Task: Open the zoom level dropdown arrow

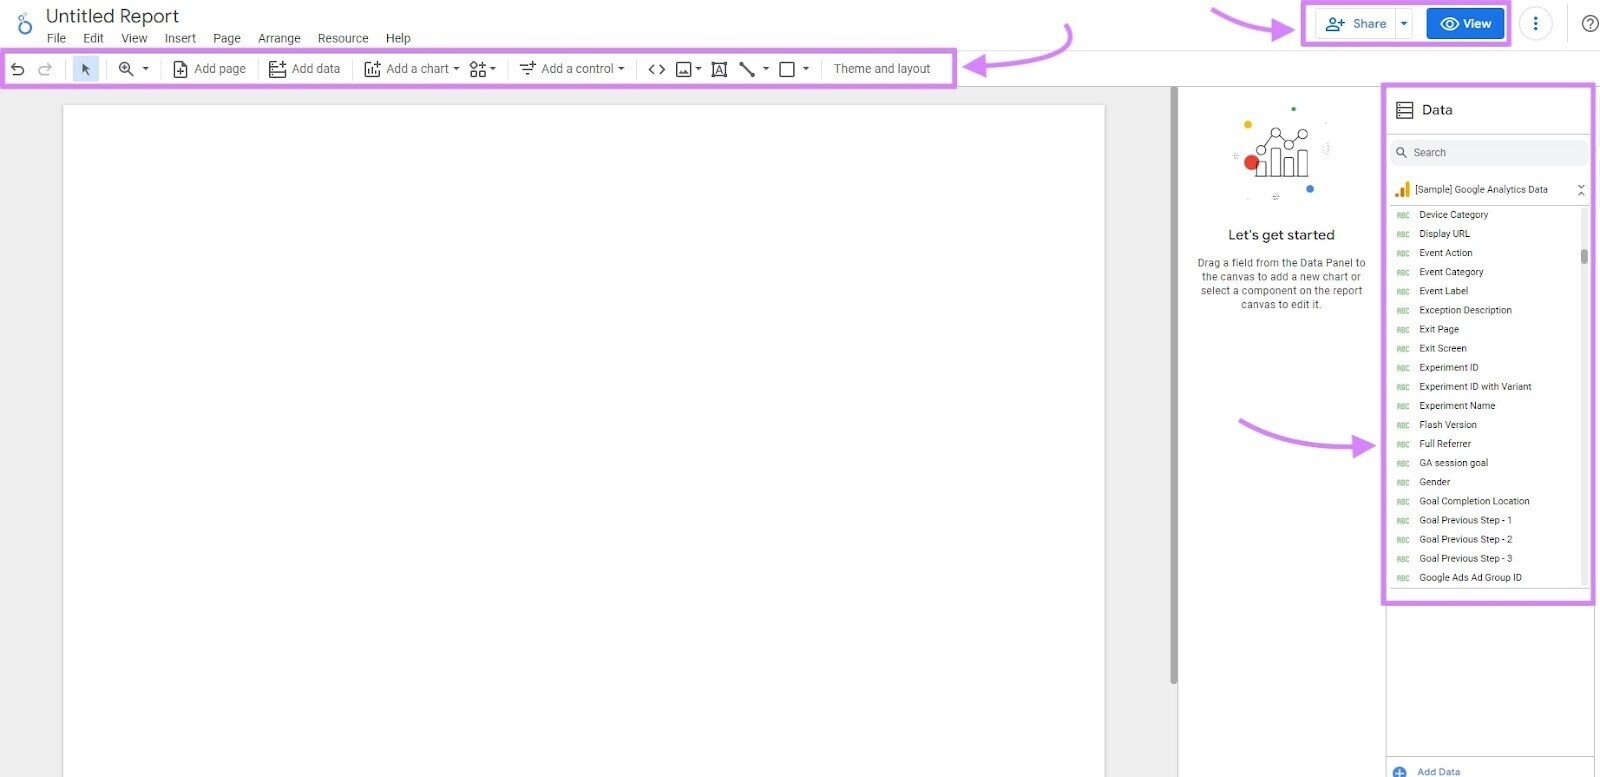Action: [x=146, y=69]
